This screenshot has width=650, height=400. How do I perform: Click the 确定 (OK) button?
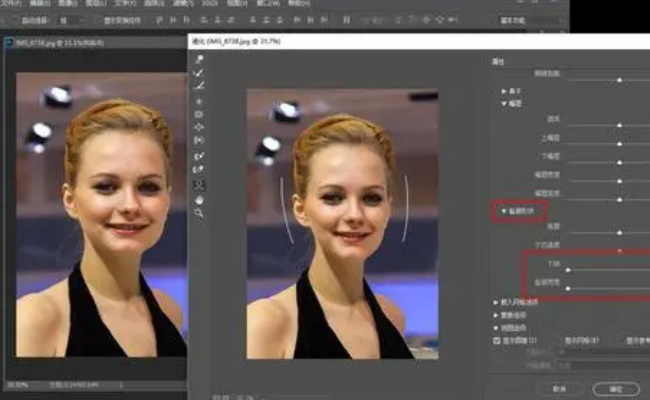[x=615, y=387]
